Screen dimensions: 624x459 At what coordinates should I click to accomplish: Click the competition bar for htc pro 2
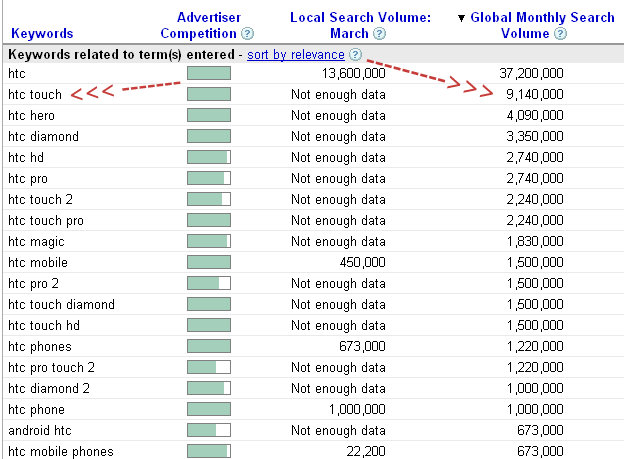pyautogui.click(x=209, y=283)
